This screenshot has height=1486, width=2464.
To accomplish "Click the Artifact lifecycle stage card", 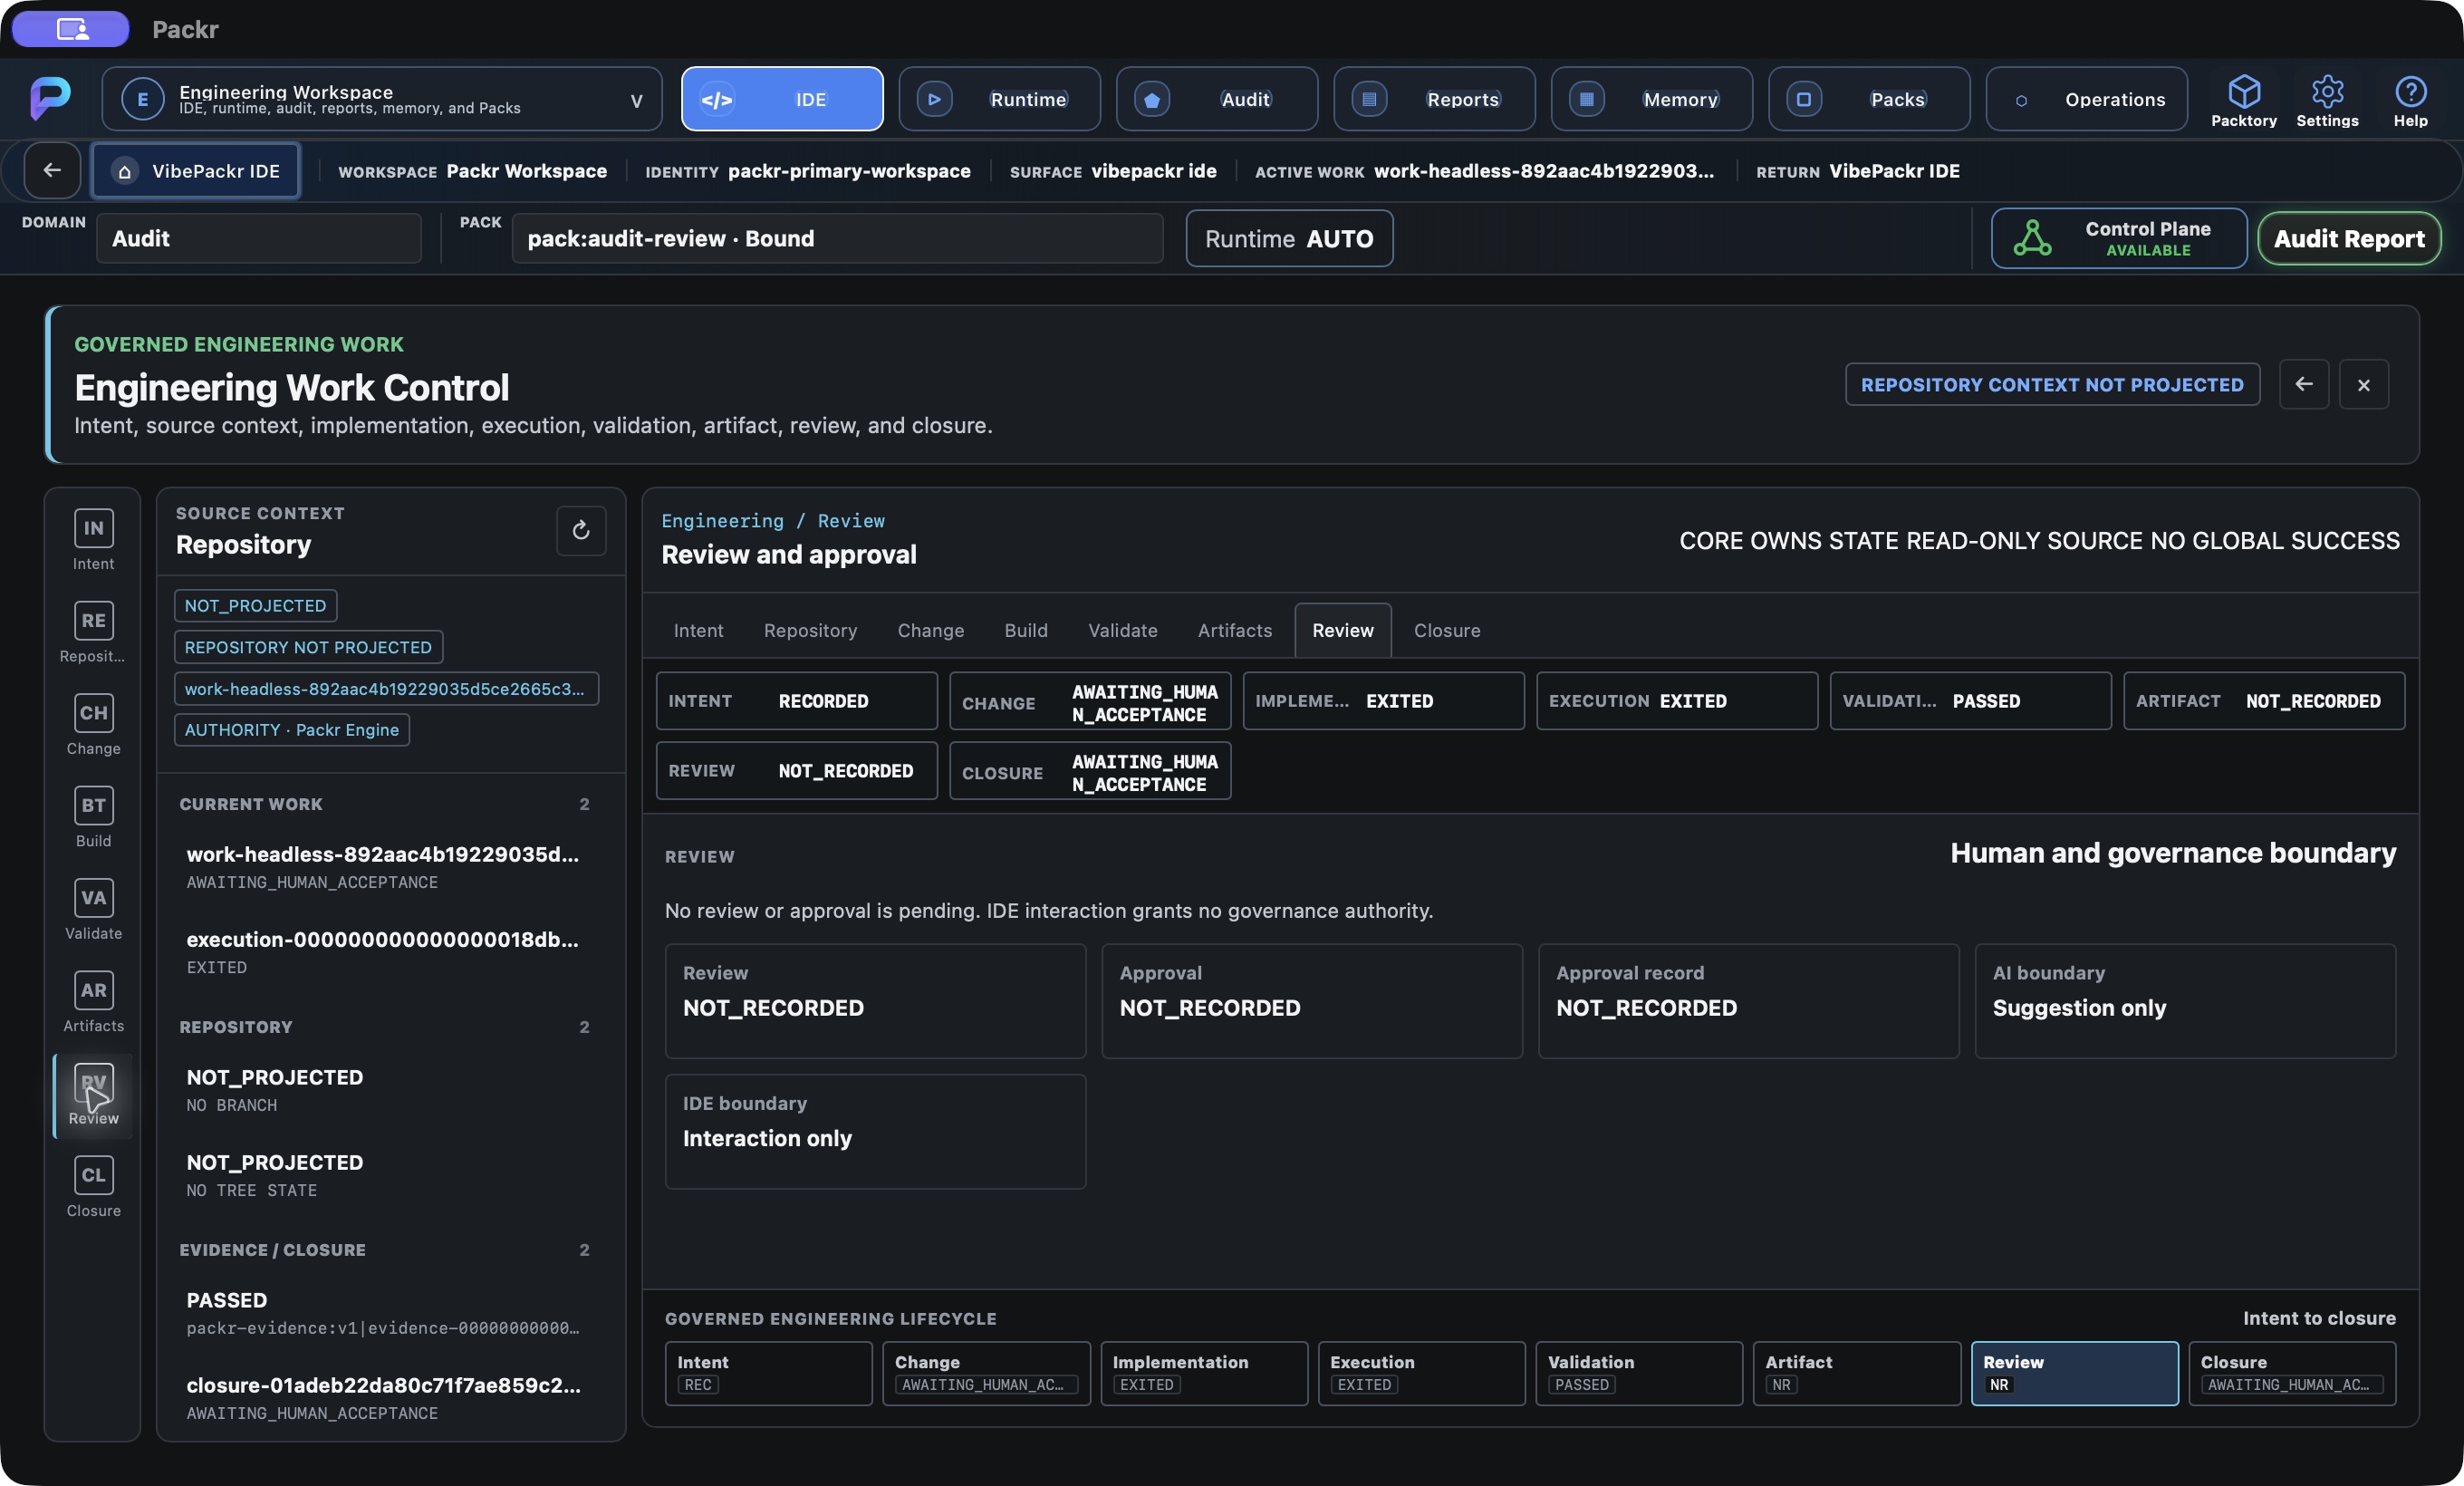I will click(1856, 1373).
